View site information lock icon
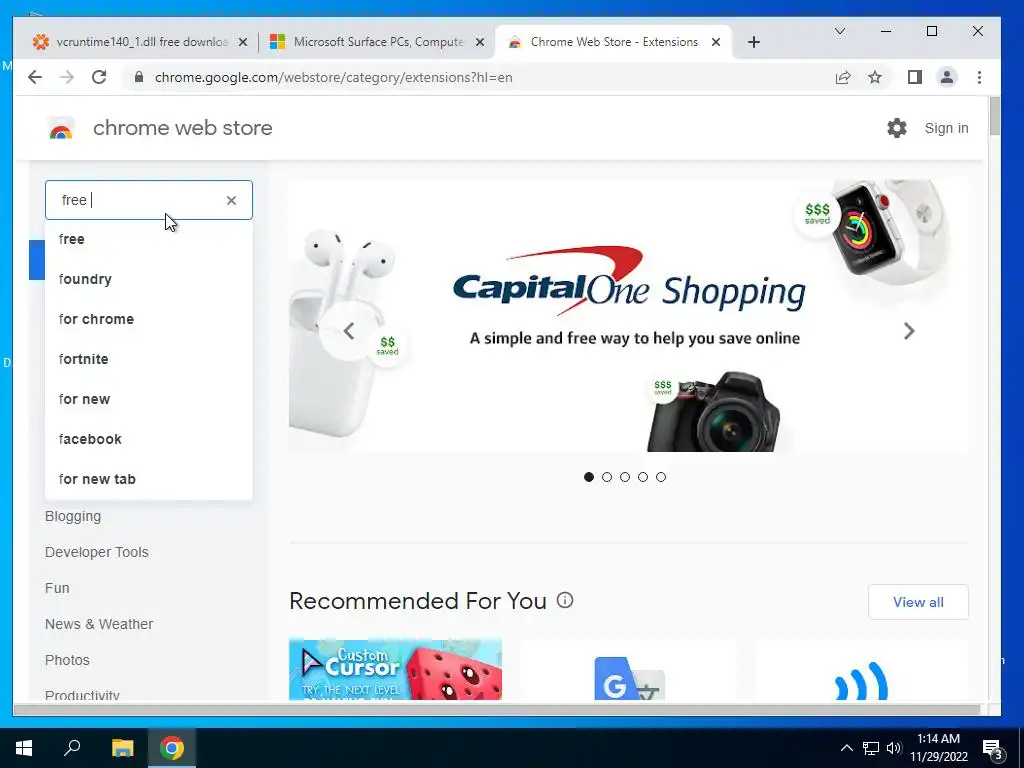1024x768 pixels. [x=138, y=77]
